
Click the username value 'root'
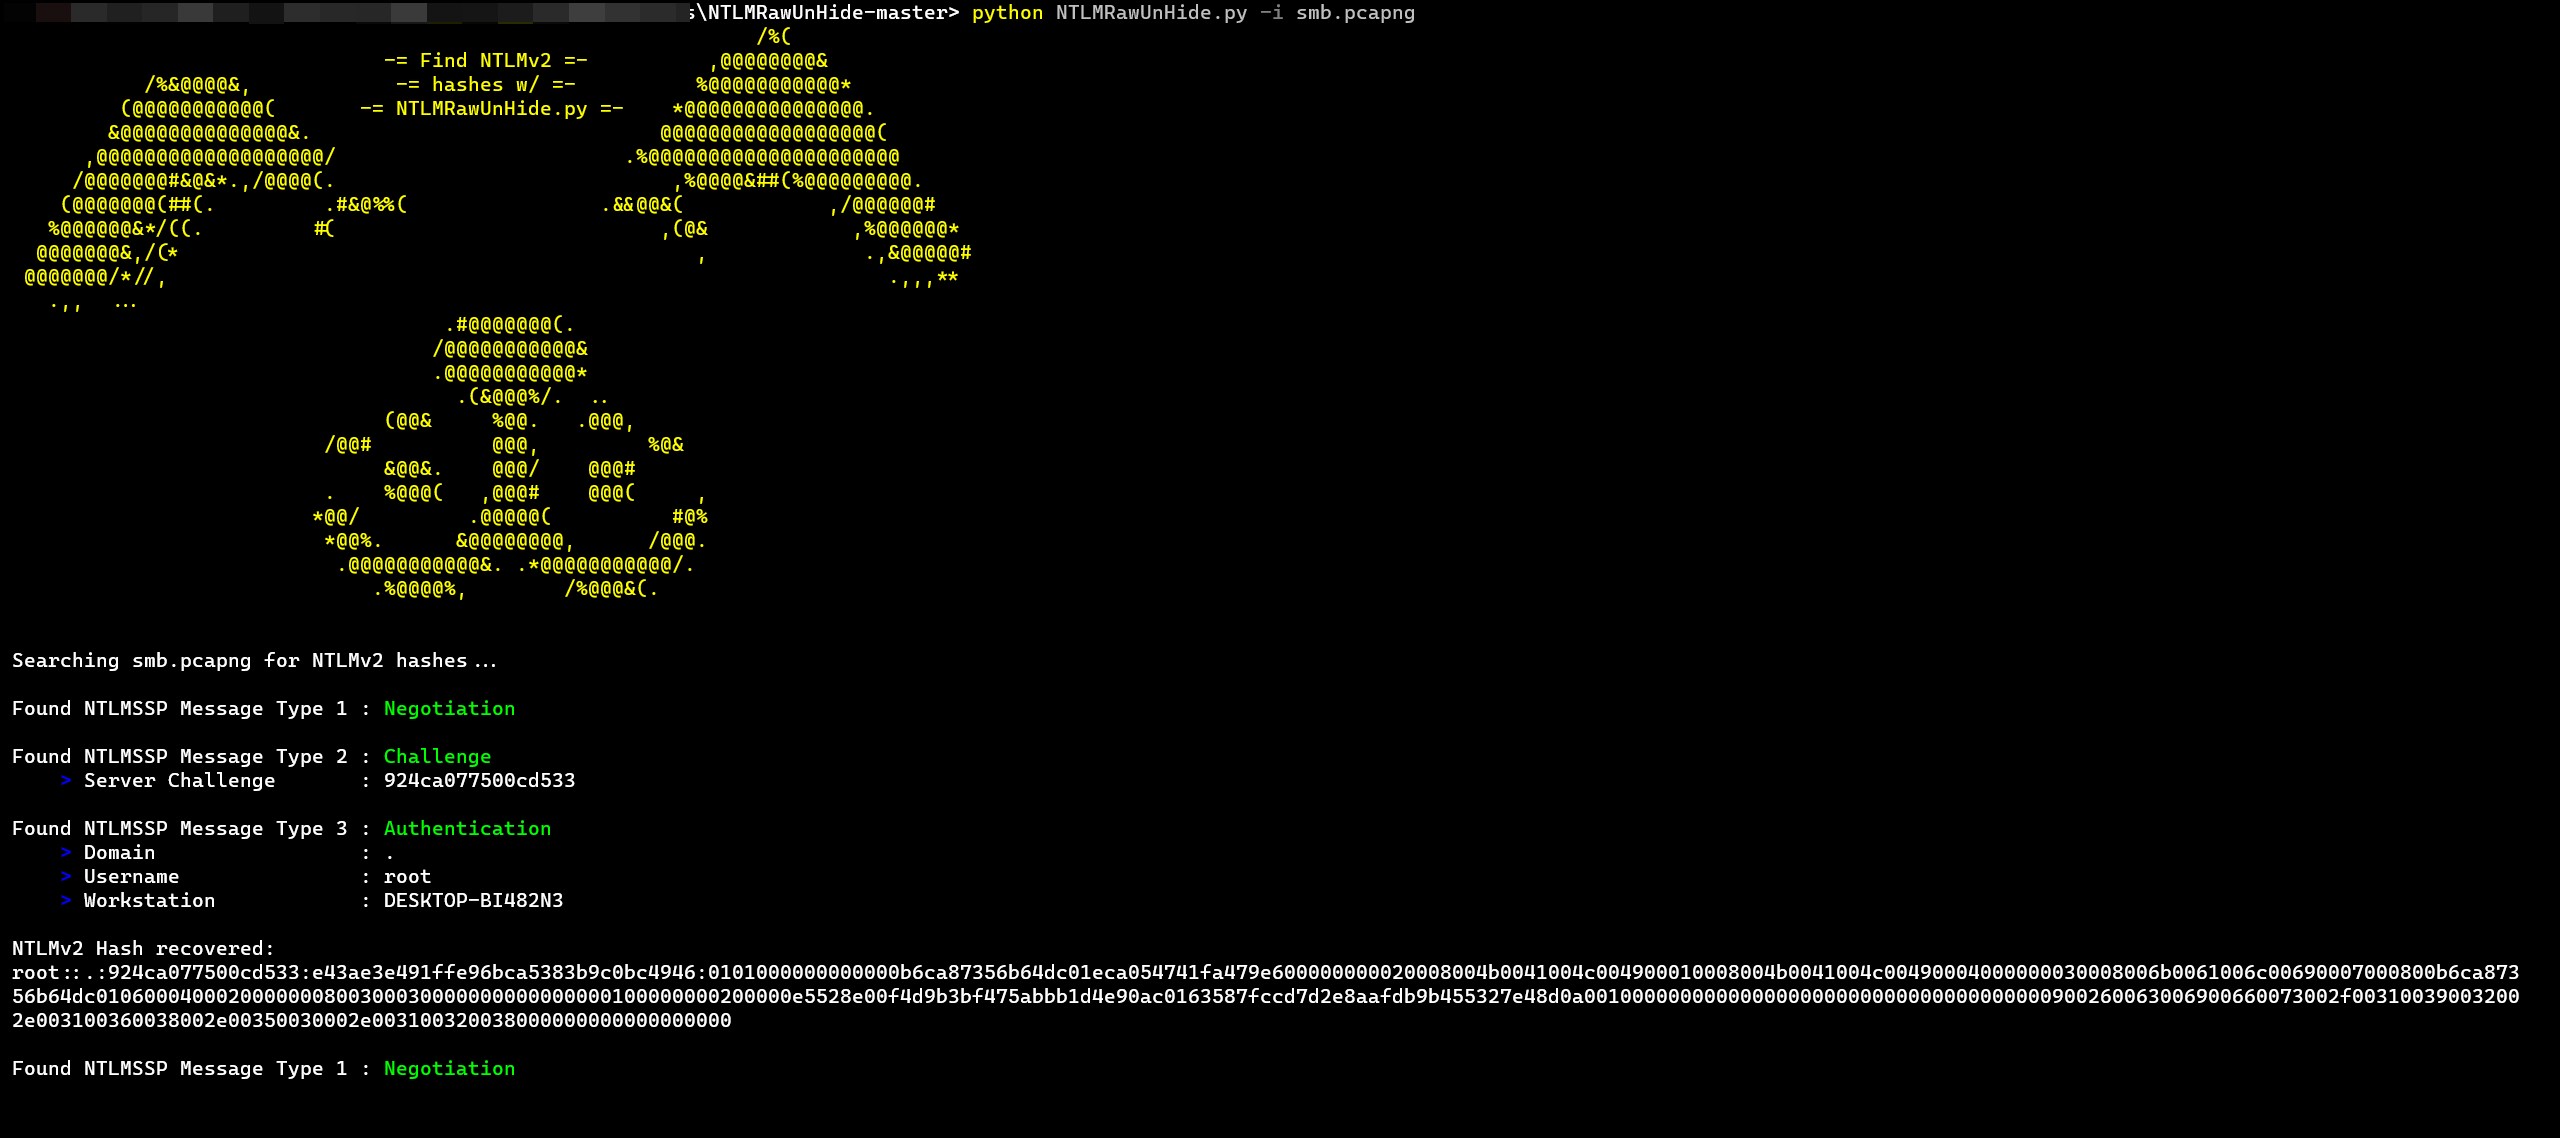click(x=407, y=877)
